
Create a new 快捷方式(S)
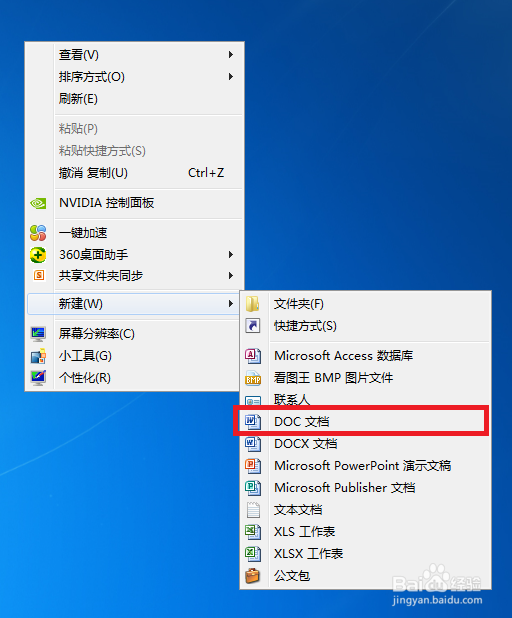pos(365,326)
